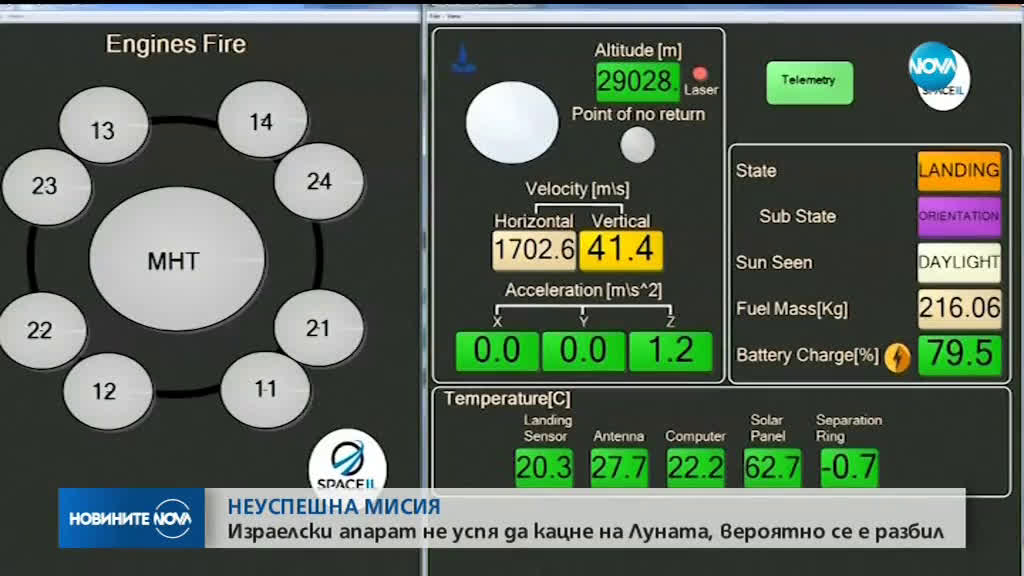Click engine 13 indicator circle
Screen dimensions: 1024x576
(x=103, y=125)
